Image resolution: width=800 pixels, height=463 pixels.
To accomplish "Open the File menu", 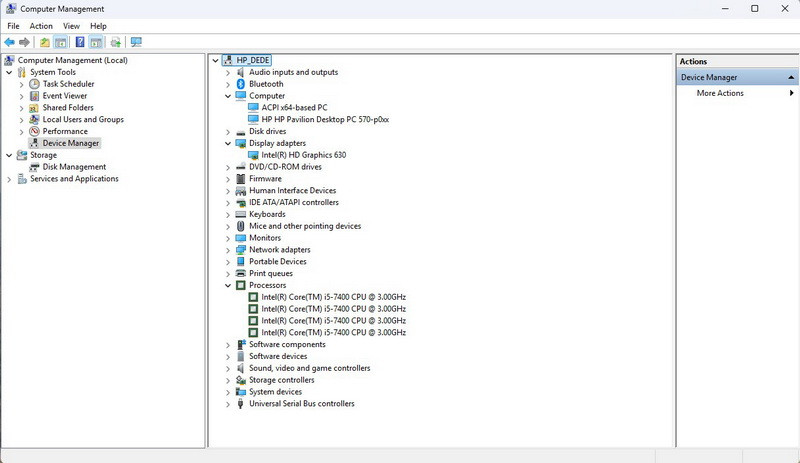I will click(x=13, y=26).
